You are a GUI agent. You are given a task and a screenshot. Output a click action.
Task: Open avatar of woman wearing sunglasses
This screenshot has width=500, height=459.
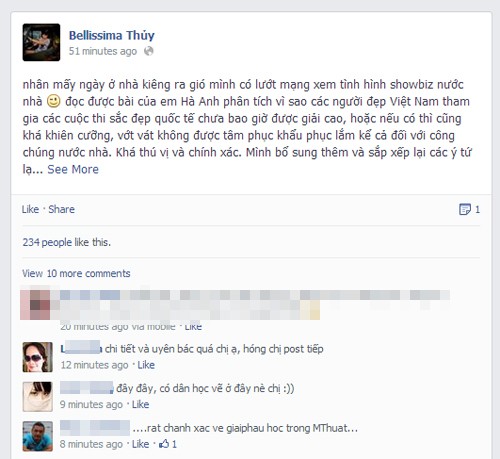[38, 357]
